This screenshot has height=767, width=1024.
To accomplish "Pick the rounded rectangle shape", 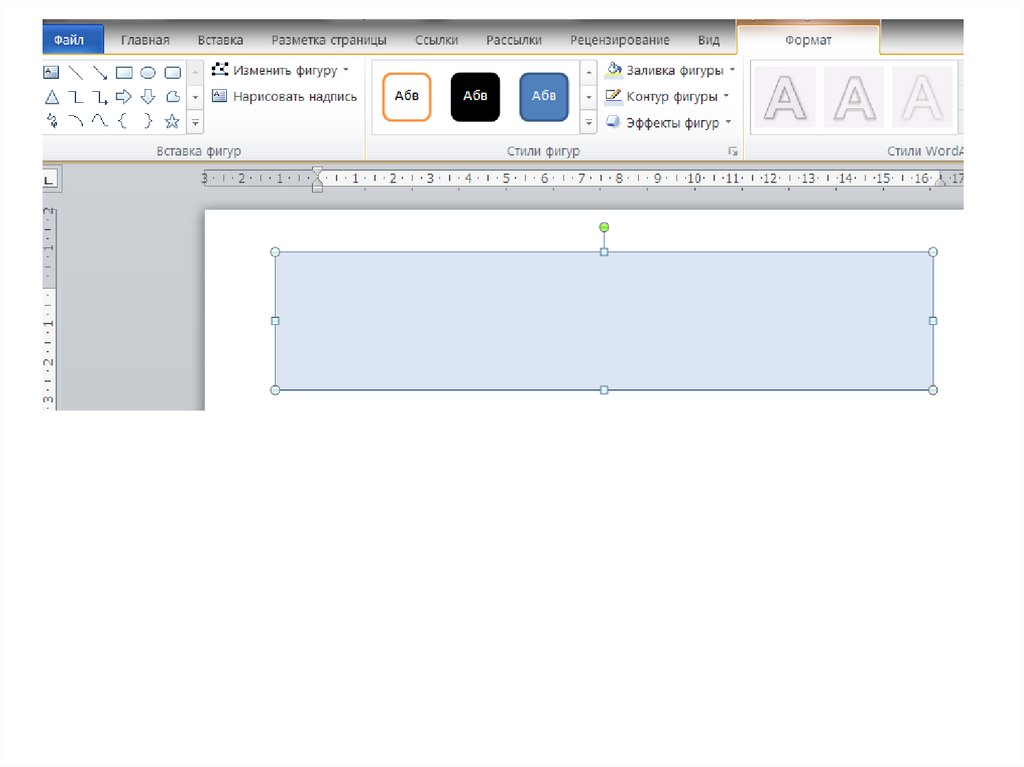I will (172, 72).
